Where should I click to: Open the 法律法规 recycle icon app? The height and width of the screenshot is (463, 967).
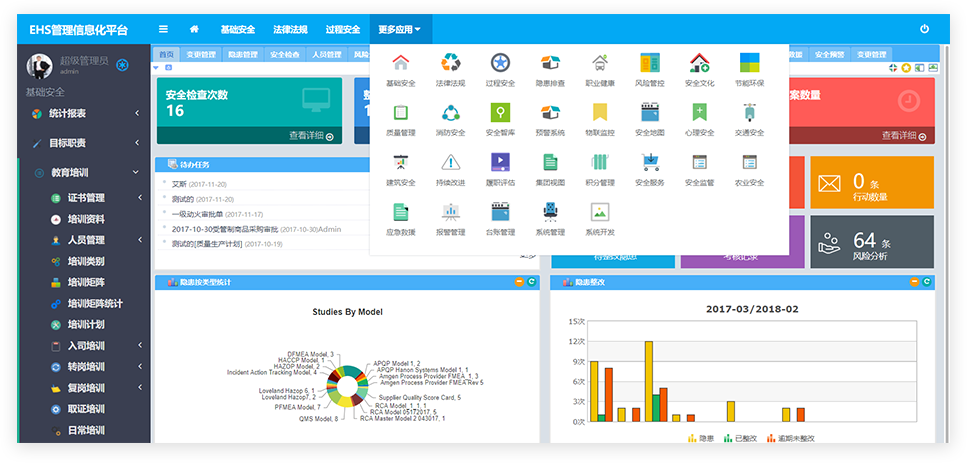click(451, 64)
